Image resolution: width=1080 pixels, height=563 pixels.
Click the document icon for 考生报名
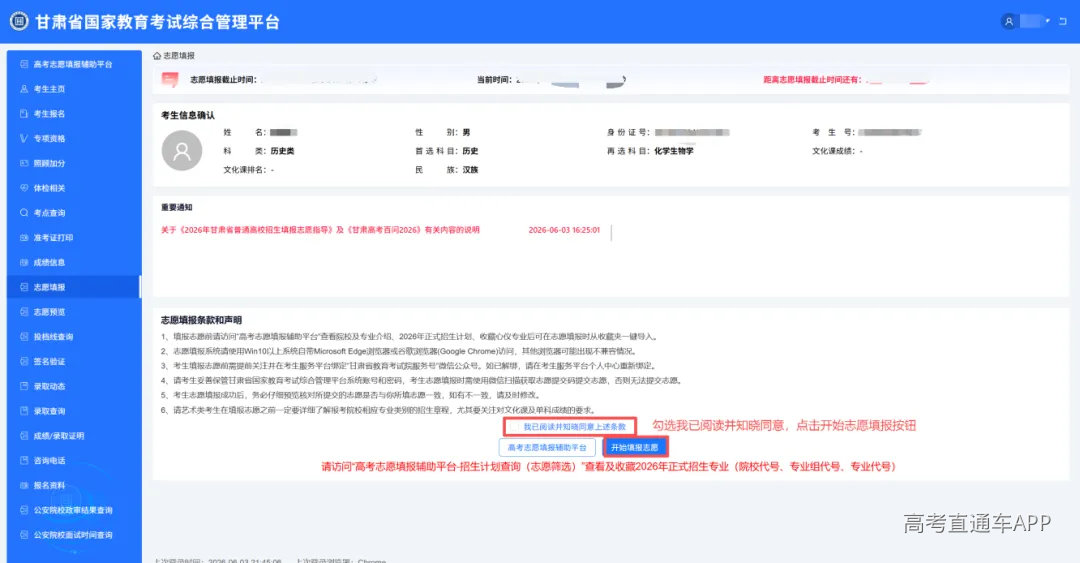tap(24, 114)
